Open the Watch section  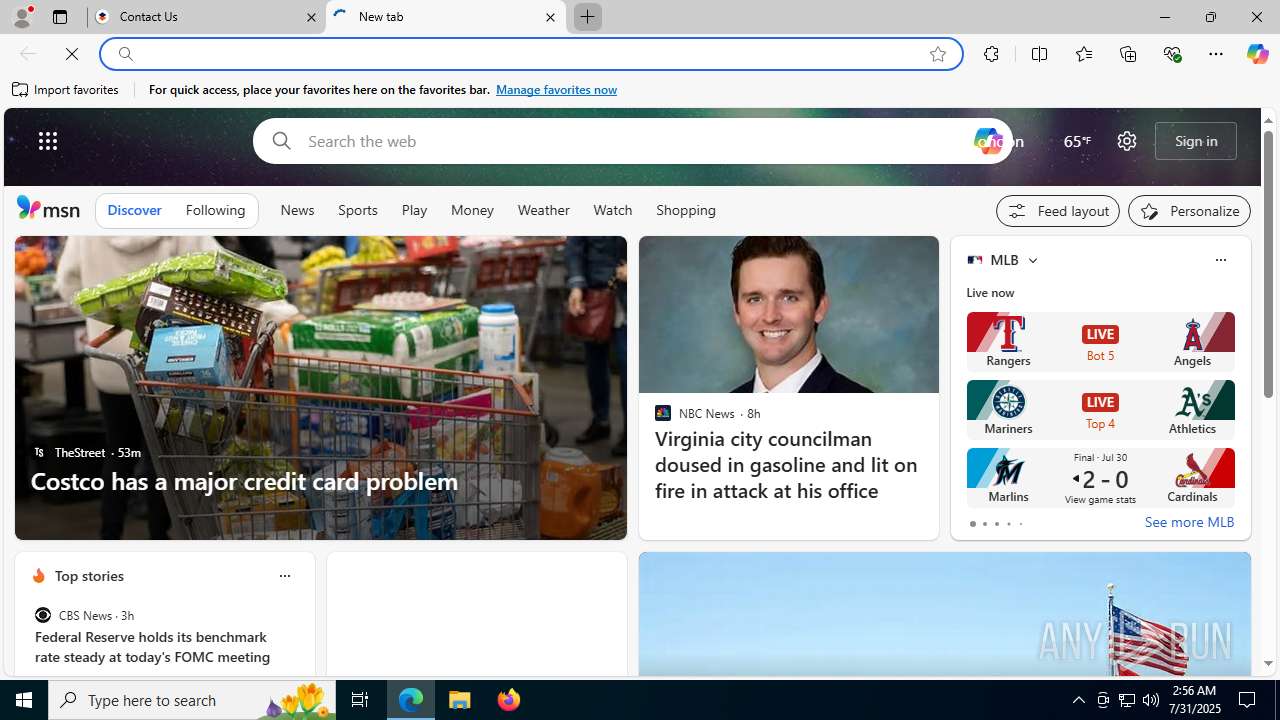pyautogui.click(x=612, y=210)
